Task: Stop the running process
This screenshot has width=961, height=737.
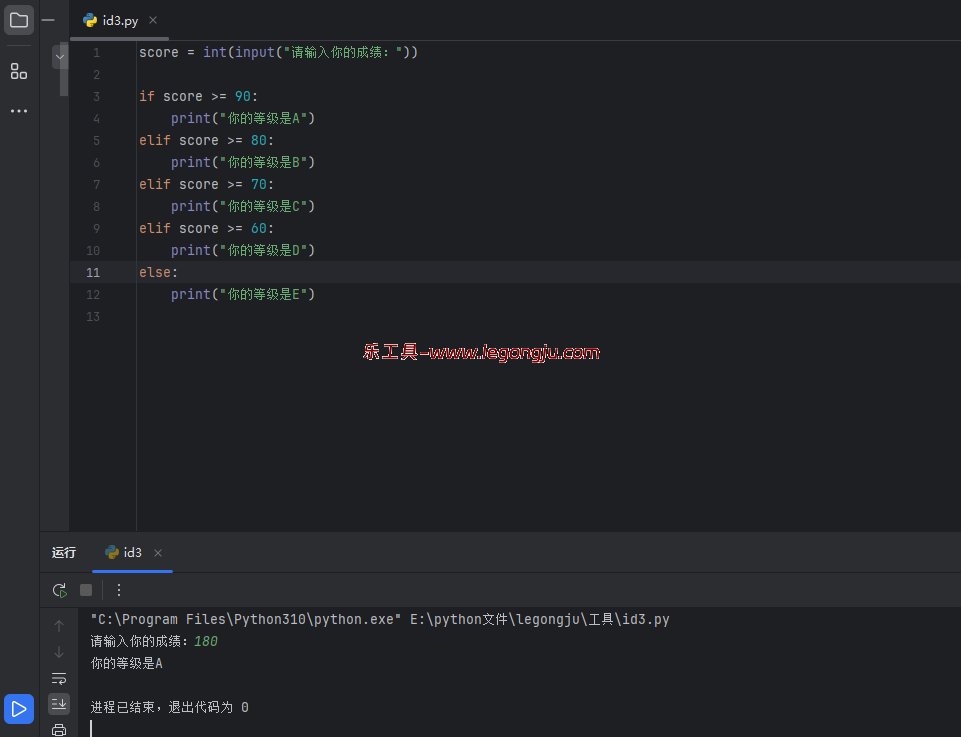Action: (86, 590)
